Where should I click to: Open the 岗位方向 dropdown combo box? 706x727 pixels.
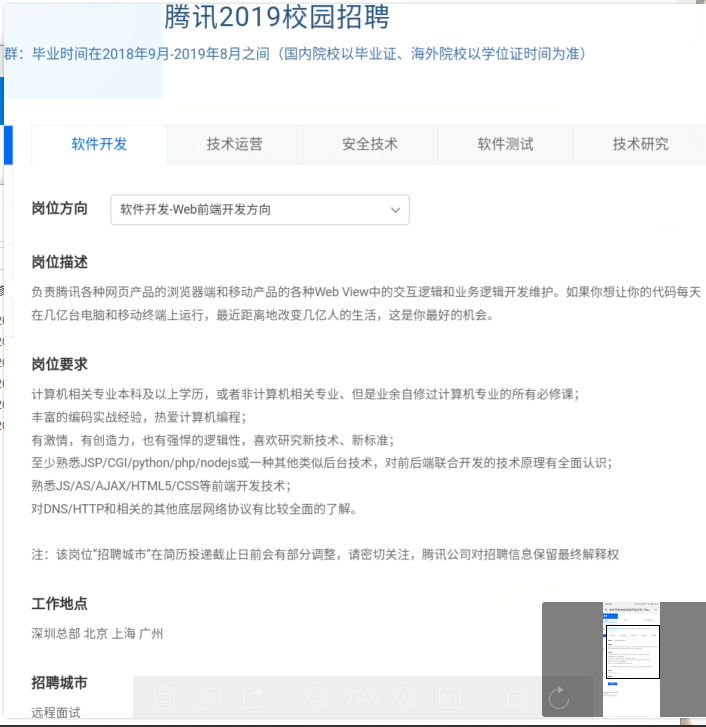pyautogui.click(x=260, y=210)
